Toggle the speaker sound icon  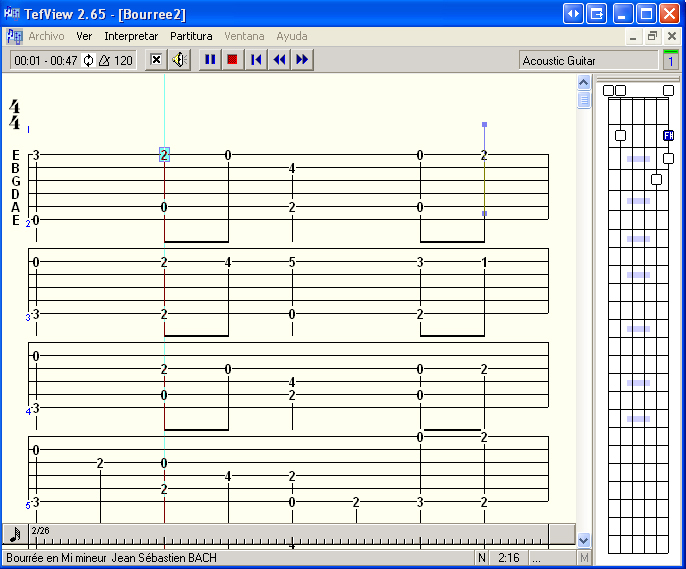click(x=179, y=60)
